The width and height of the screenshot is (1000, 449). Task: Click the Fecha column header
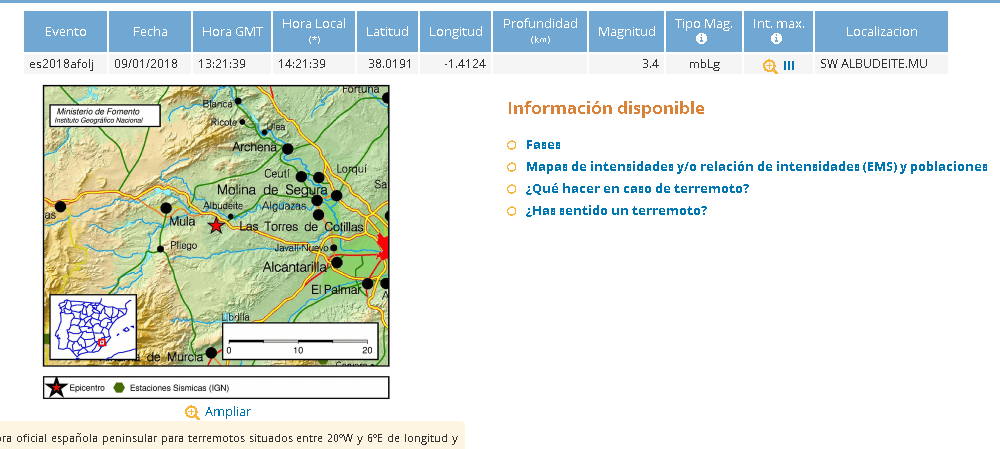click(150, 32)
